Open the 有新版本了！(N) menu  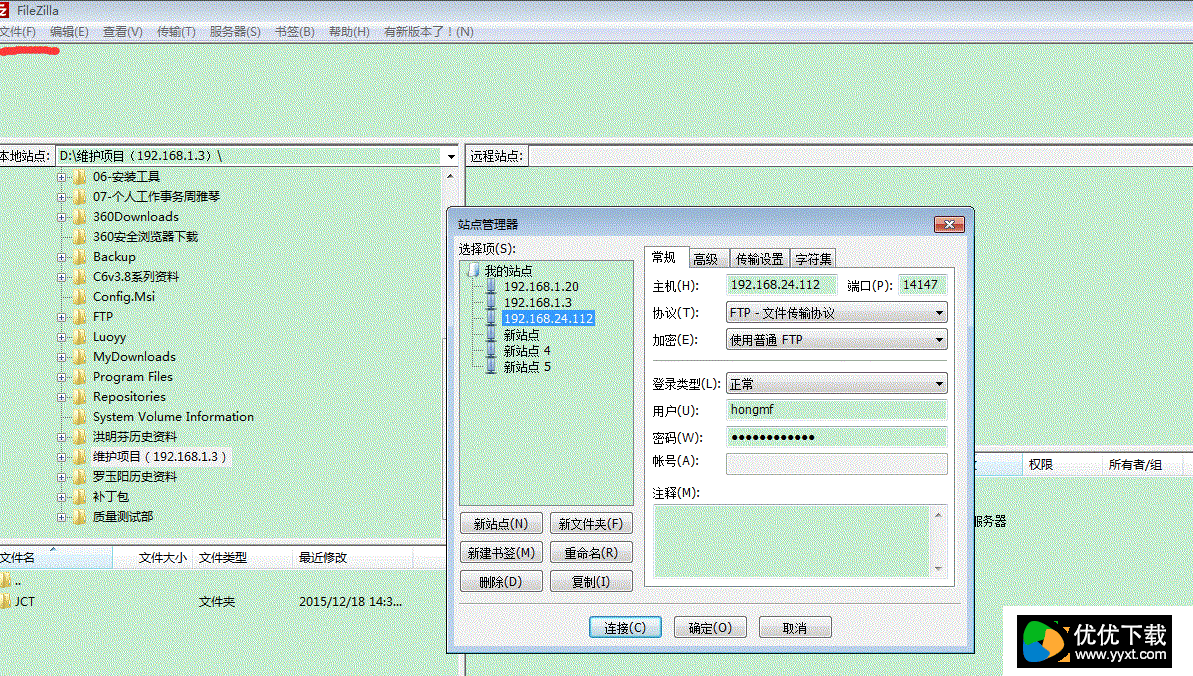point(428,32)
